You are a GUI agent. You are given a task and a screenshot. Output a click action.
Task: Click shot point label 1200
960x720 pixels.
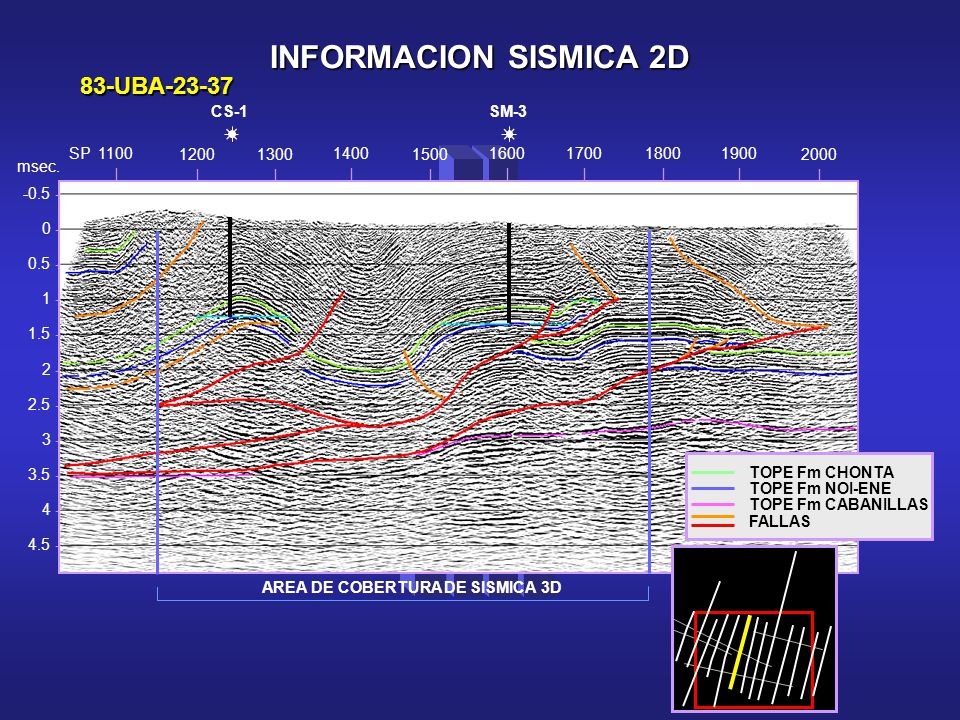click(197, 154)
